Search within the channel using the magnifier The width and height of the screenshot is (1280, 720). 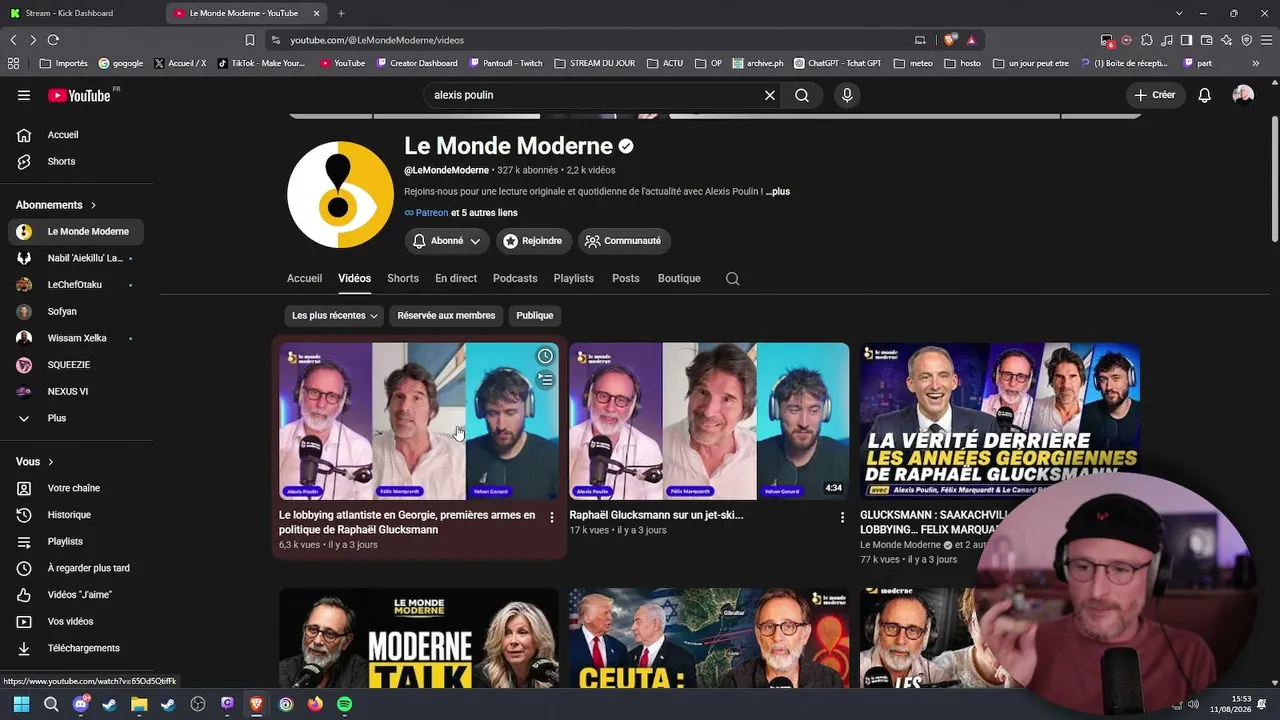(x=733, y=279)
